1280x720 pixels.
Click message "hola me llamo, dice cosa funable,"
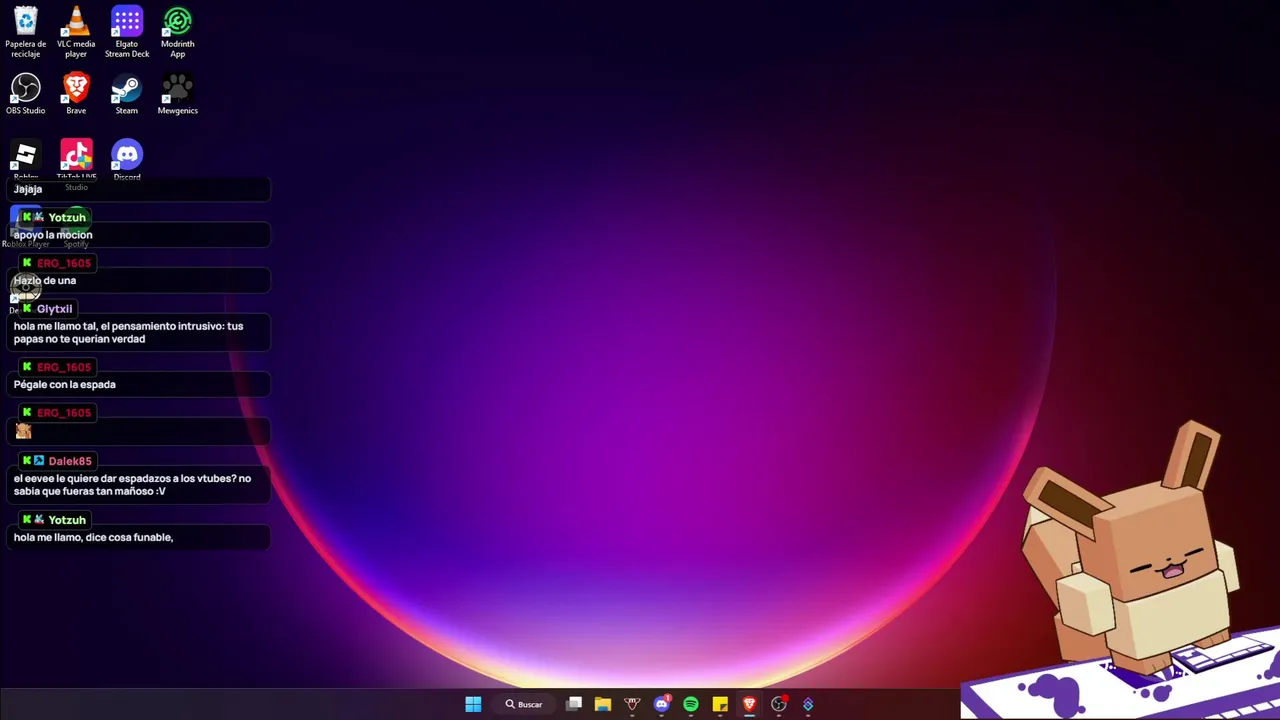tap(94, 538)
